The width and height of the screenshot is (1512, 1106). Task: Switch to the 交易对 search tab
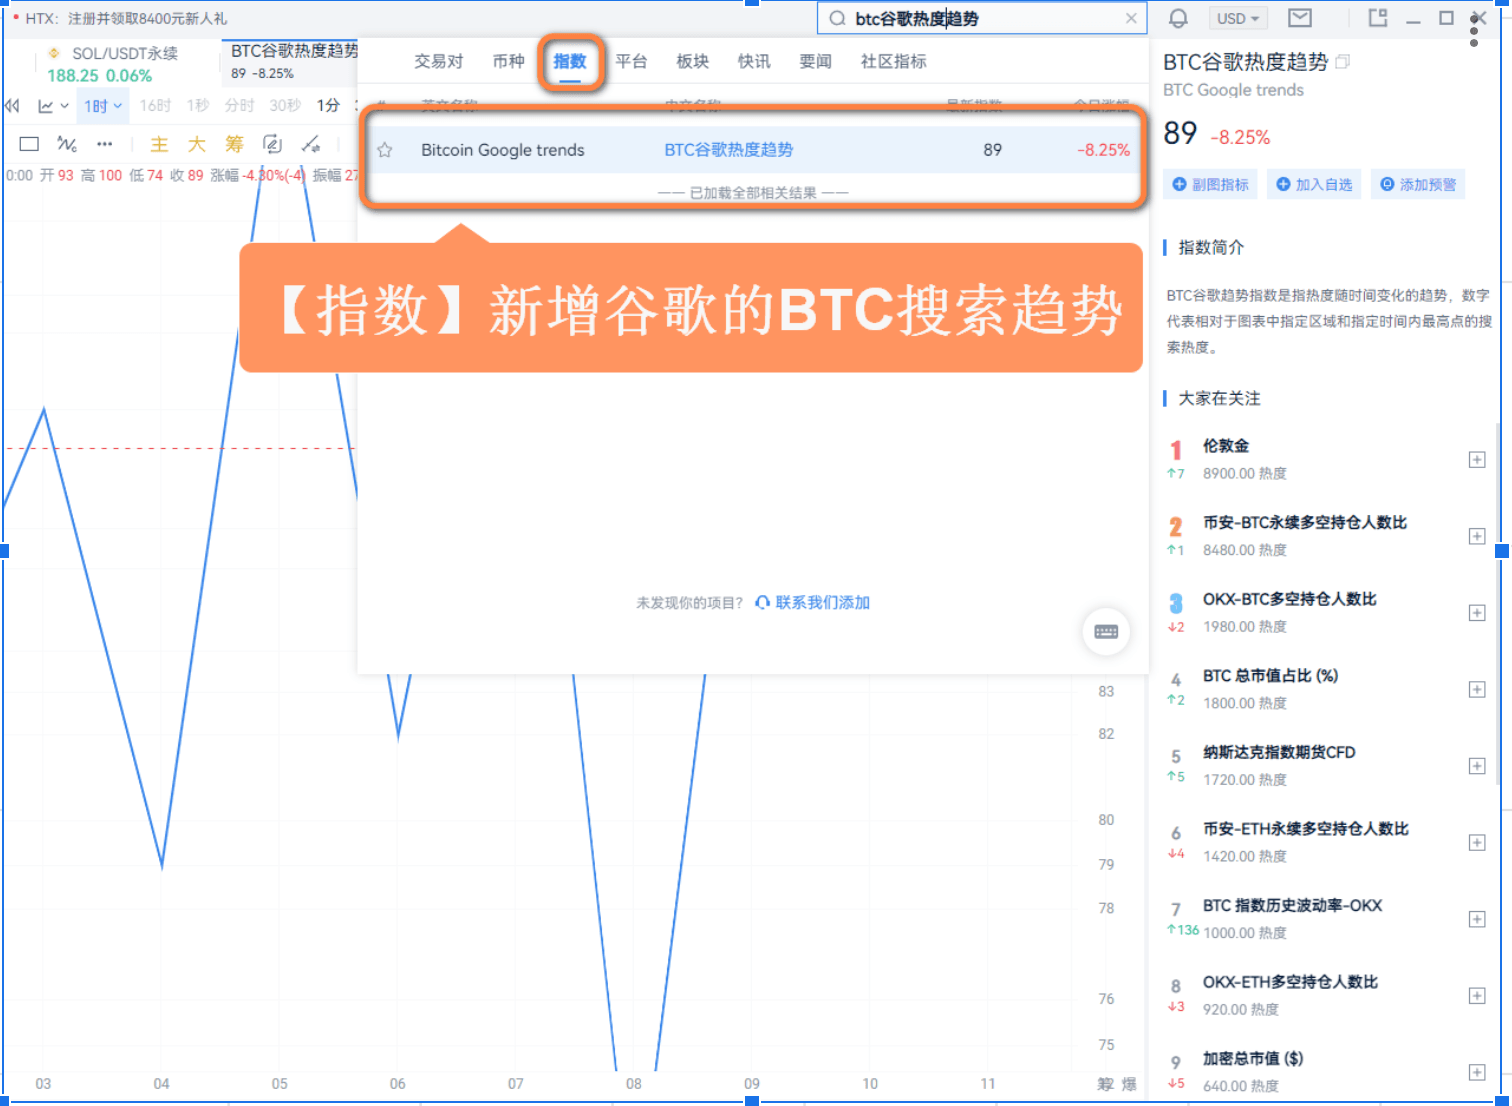pos(439,62)
